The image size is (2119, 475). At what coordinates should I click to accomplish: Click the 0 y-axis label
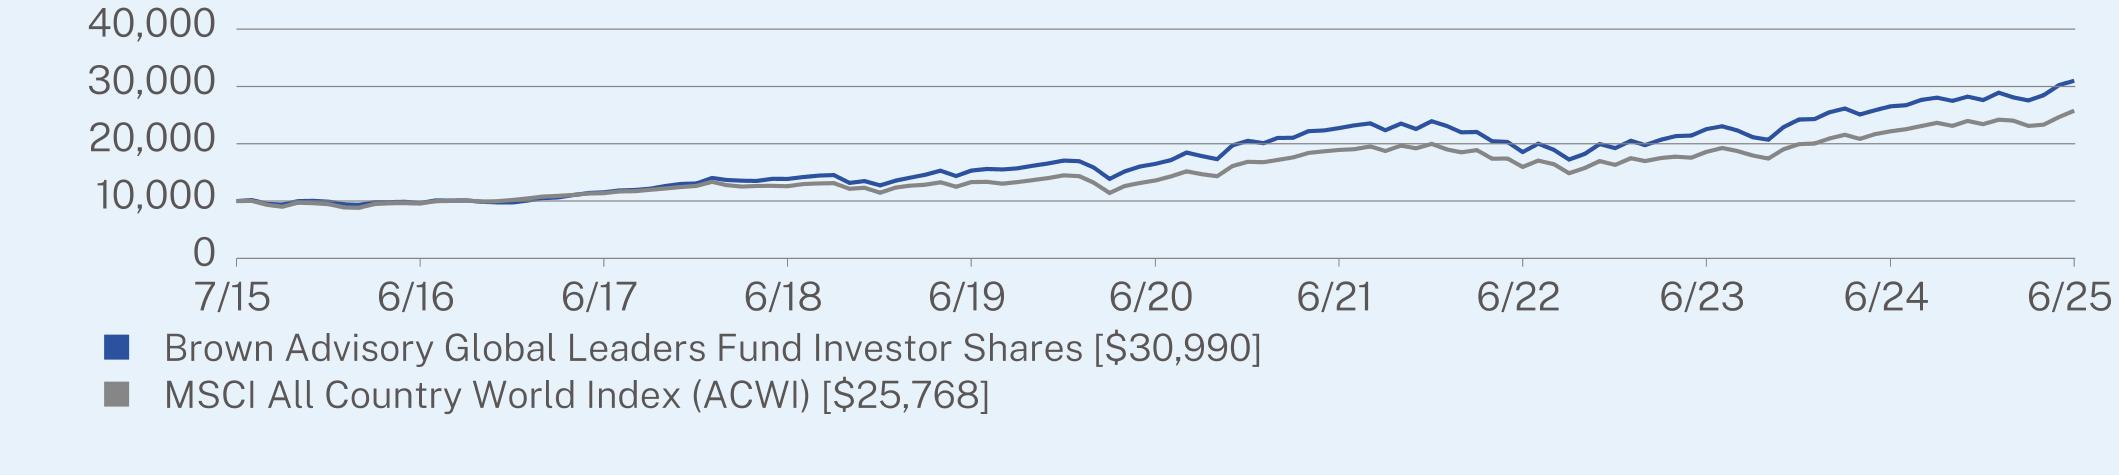click(x=204, y=254)
